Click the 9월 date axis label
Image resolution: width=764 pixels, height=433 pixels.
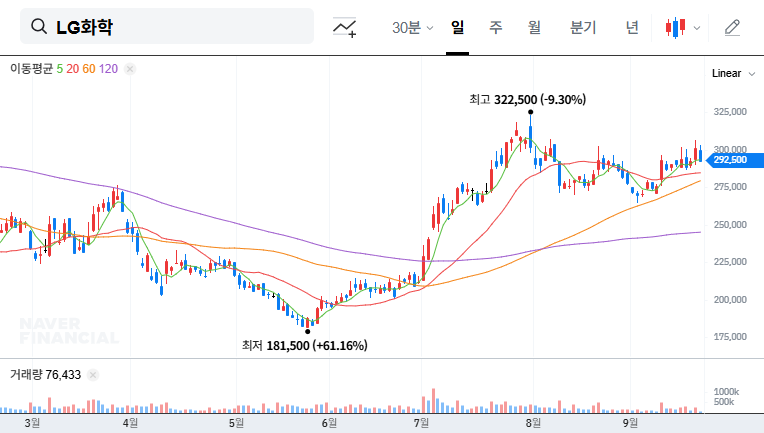630,423
